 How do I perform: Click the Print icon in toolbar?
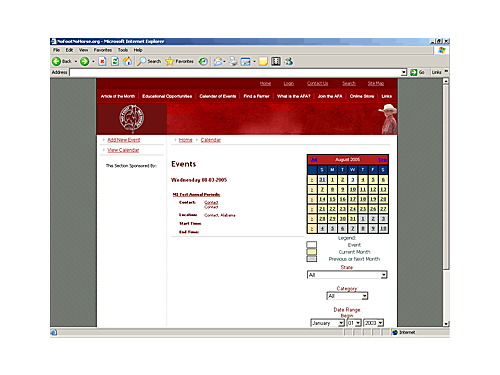click(x=233, y=61)
